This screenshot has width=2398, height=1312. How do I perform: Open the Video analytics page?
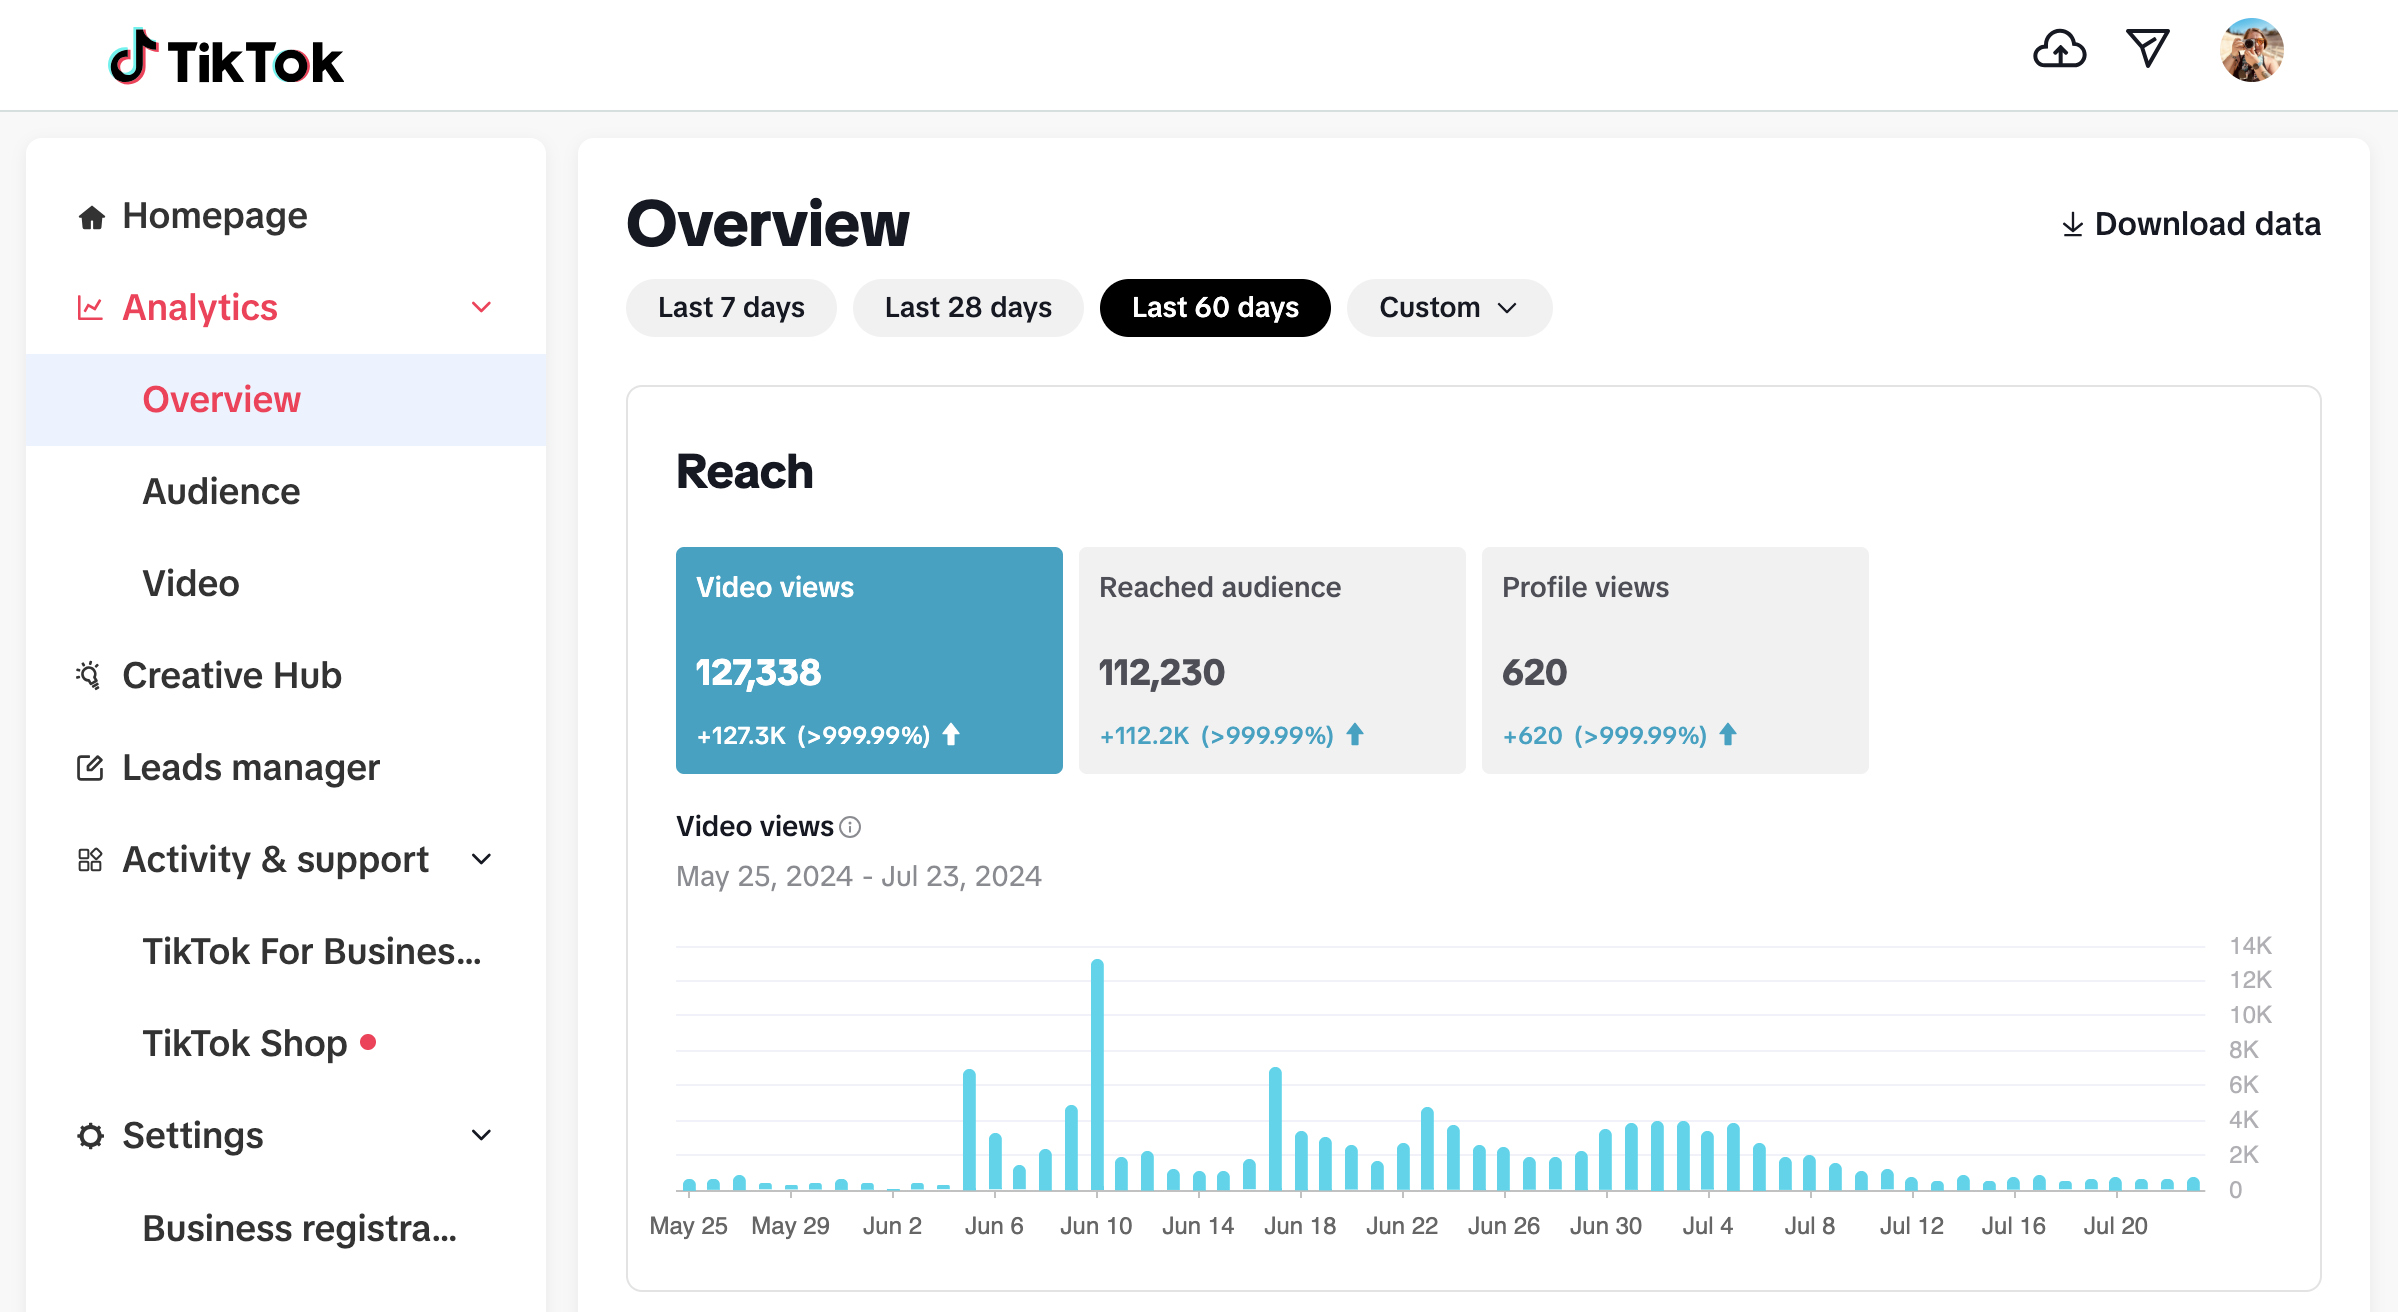[x=285, y=584]
